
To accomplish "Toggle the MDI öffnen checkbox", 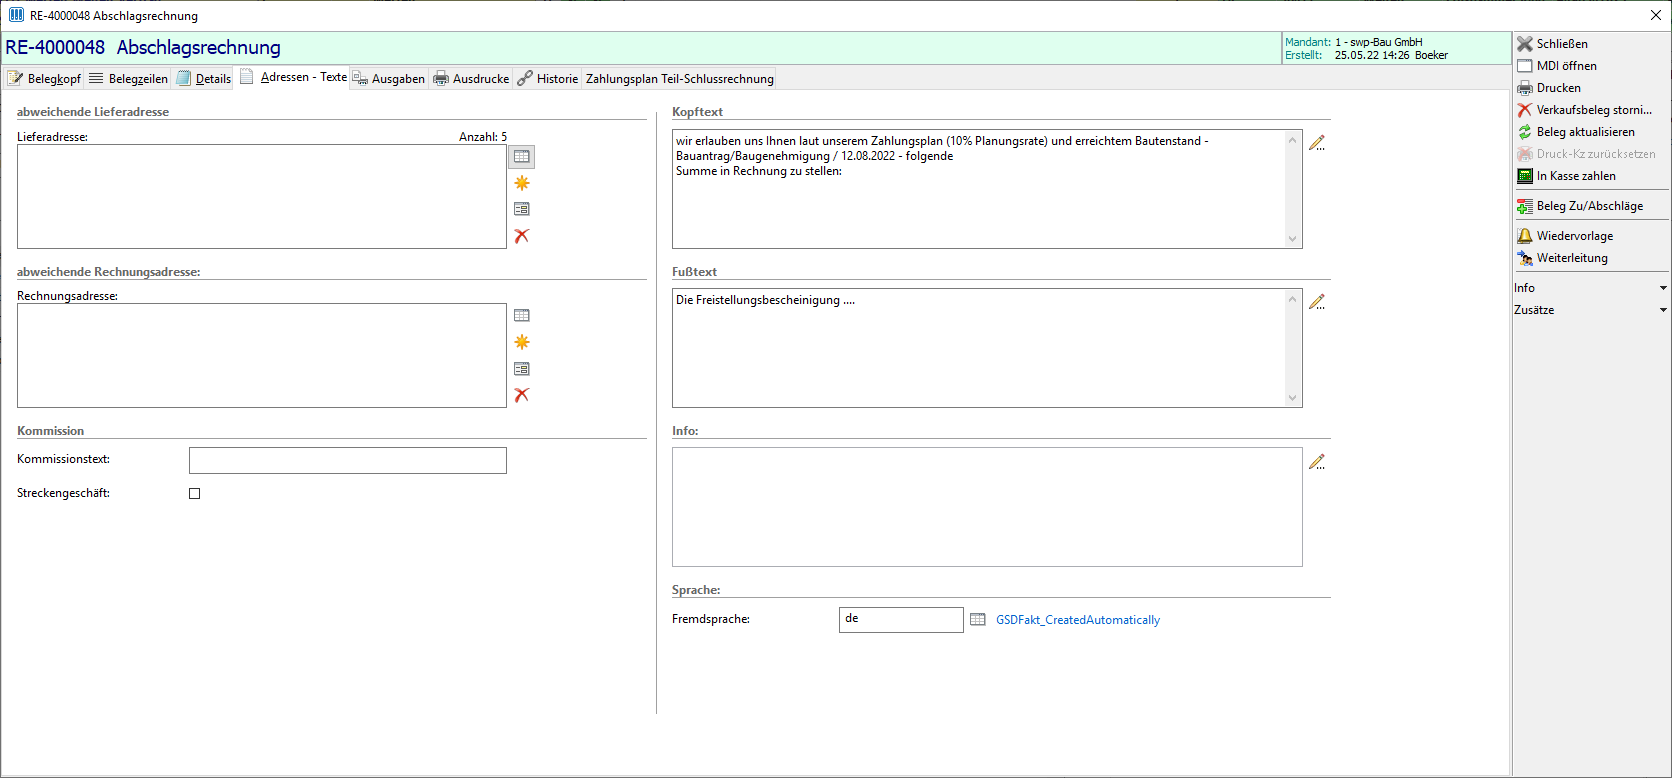I will [x=1525, y=66].
